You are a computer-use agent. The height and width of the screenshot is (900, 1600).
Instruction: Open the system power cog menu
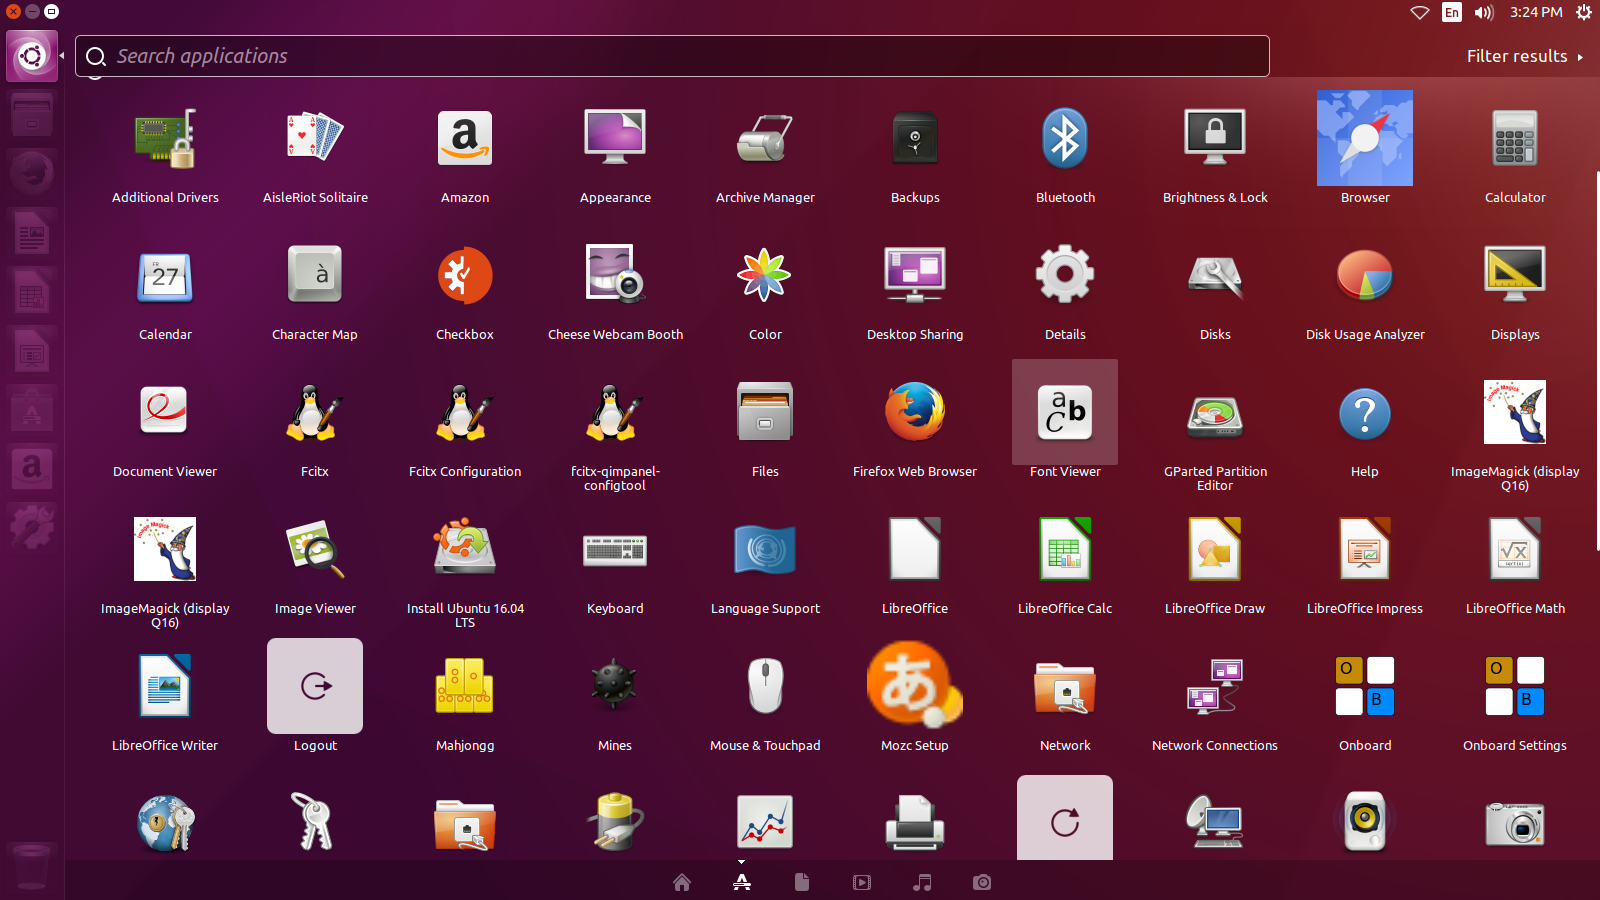point(1584,12)
